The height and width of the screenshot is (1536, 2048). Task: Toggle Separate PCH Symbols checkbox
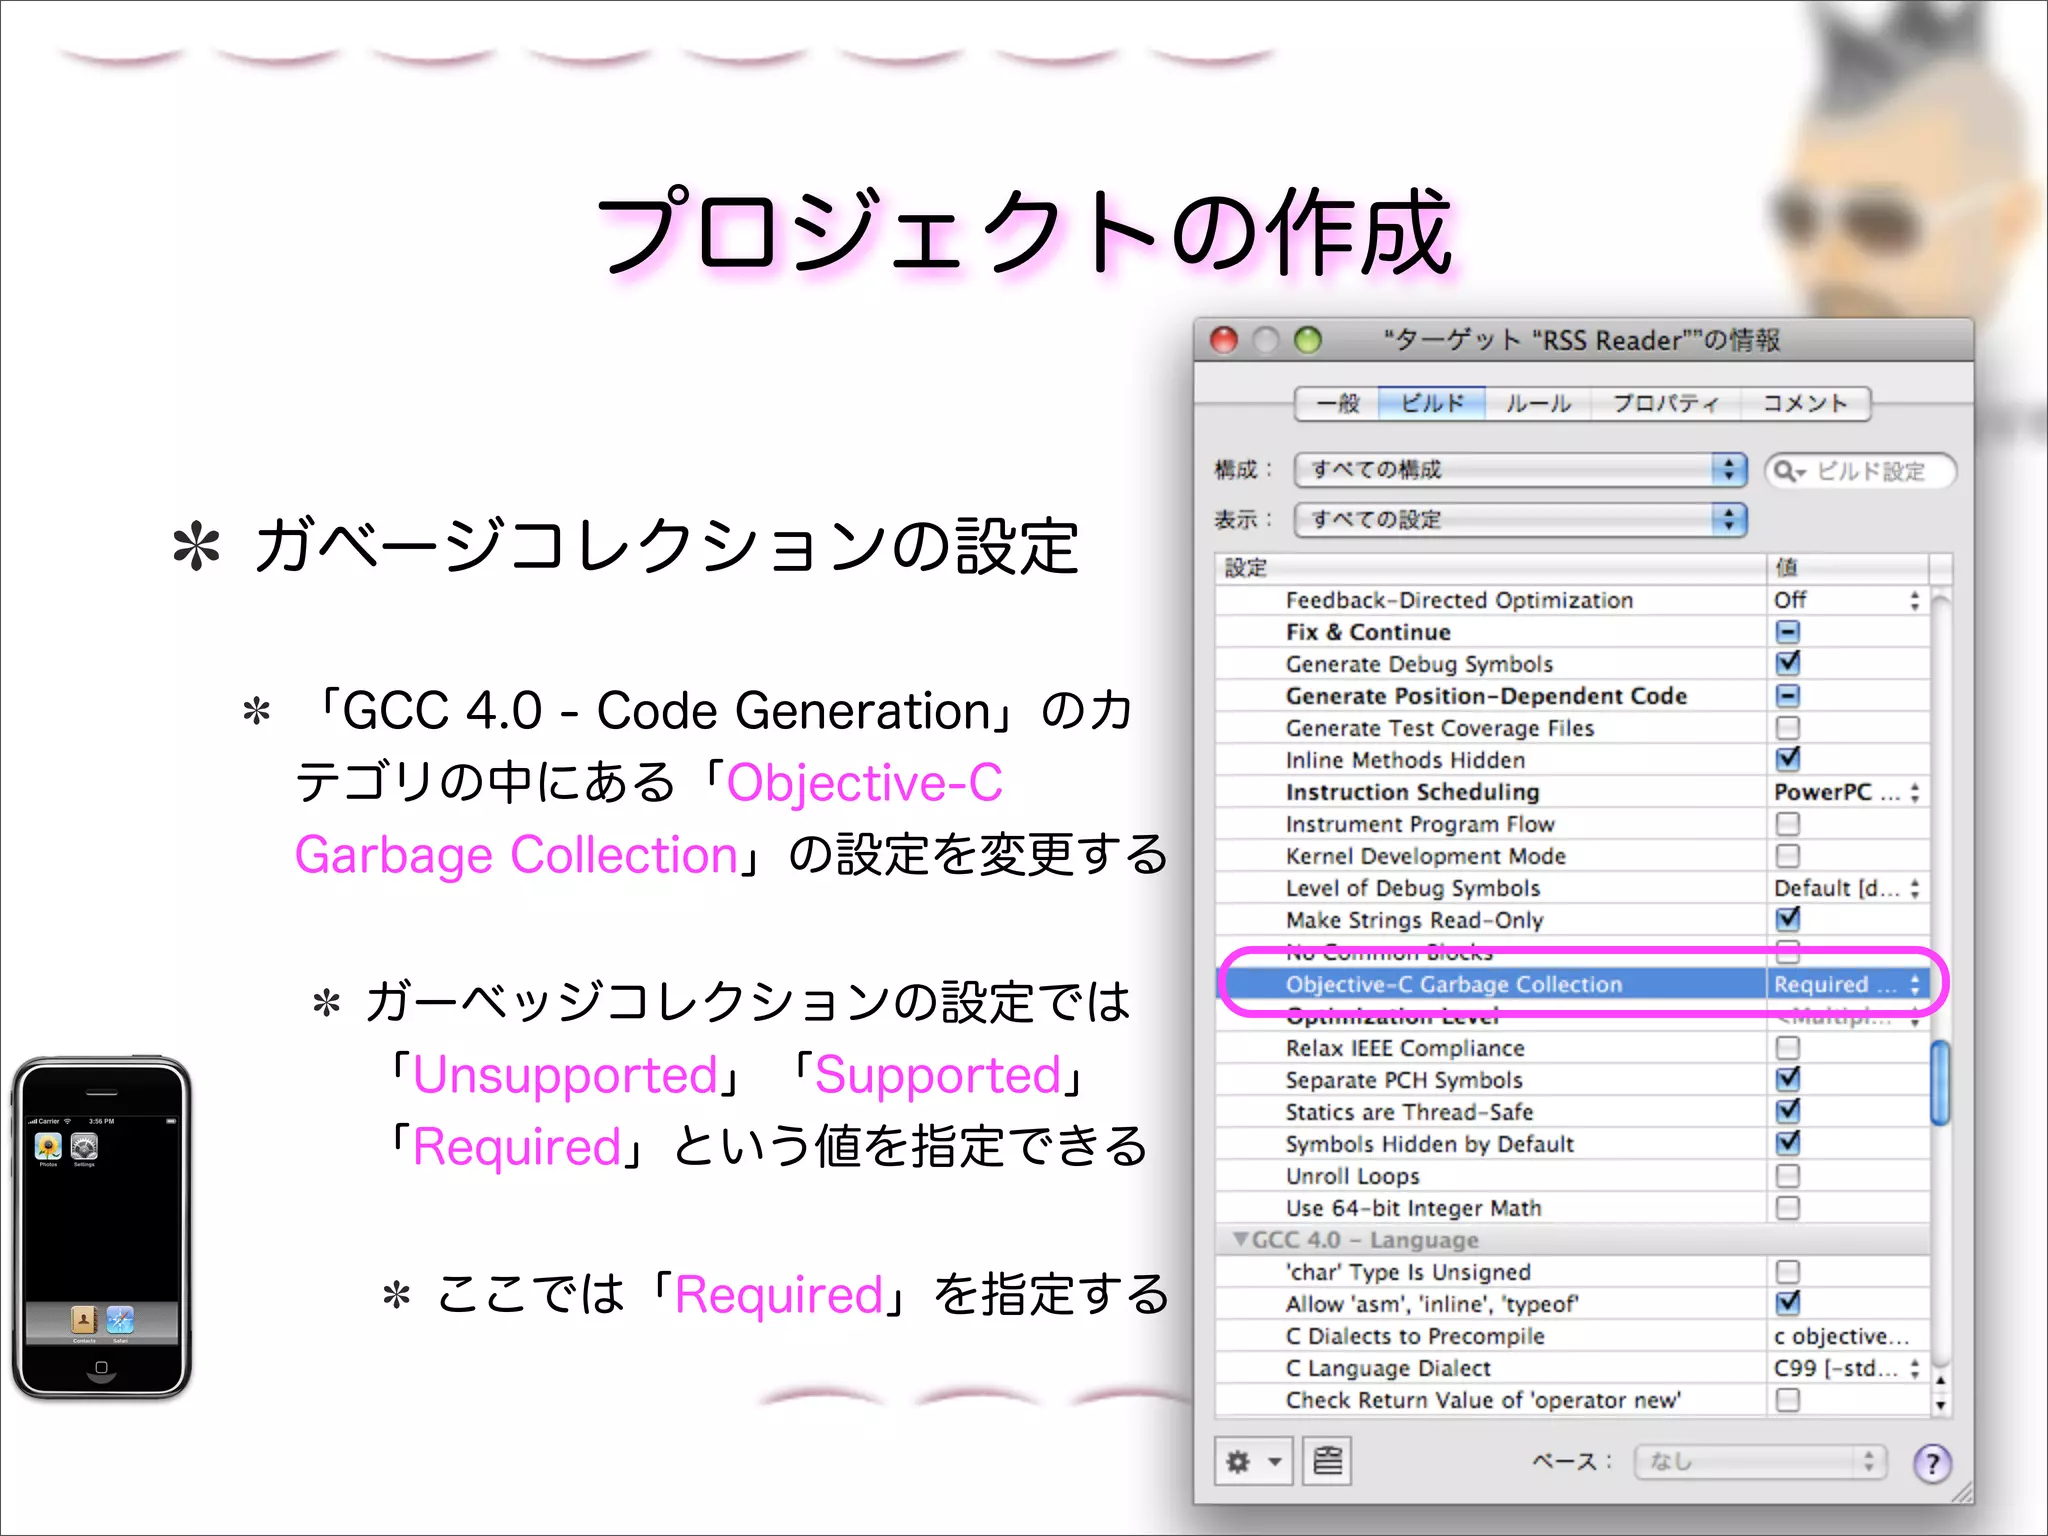[1788, 1079]
